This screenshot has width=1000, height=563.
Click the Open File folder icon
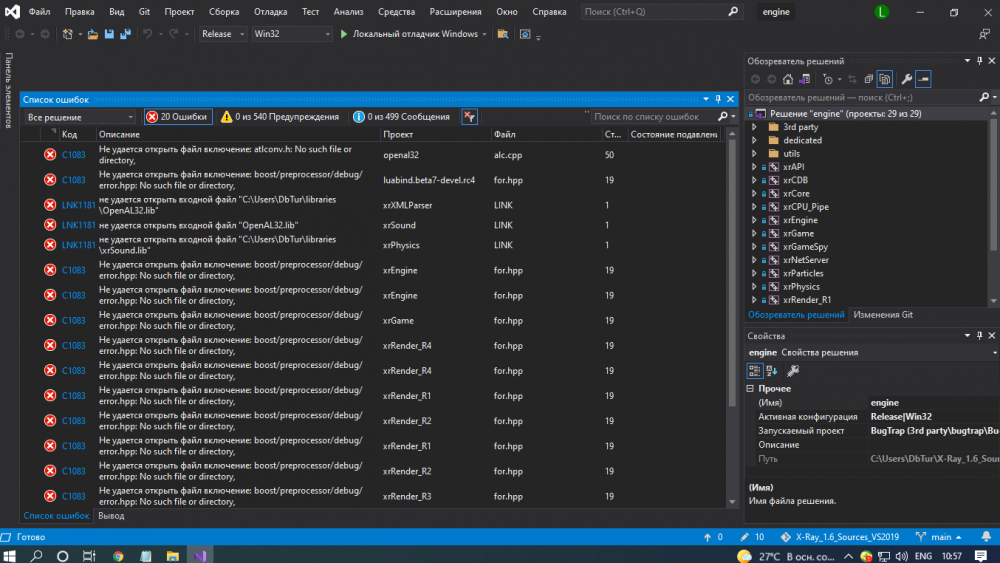point(93,34)
